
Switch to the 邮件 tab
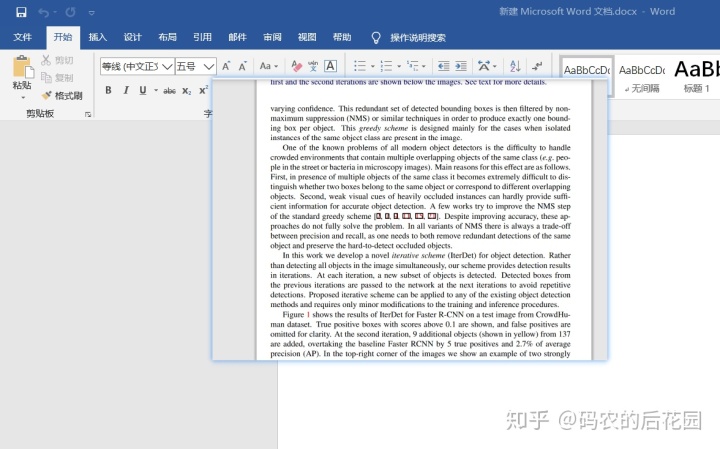click(237, 37)
